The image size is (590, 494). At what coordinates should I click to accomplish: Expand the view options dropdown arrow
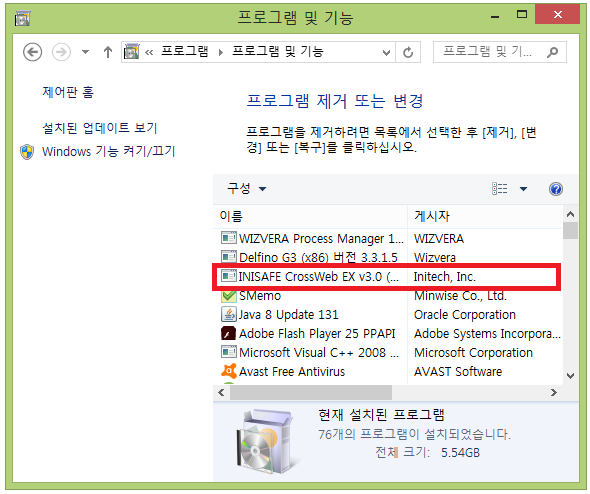(523, 188)
